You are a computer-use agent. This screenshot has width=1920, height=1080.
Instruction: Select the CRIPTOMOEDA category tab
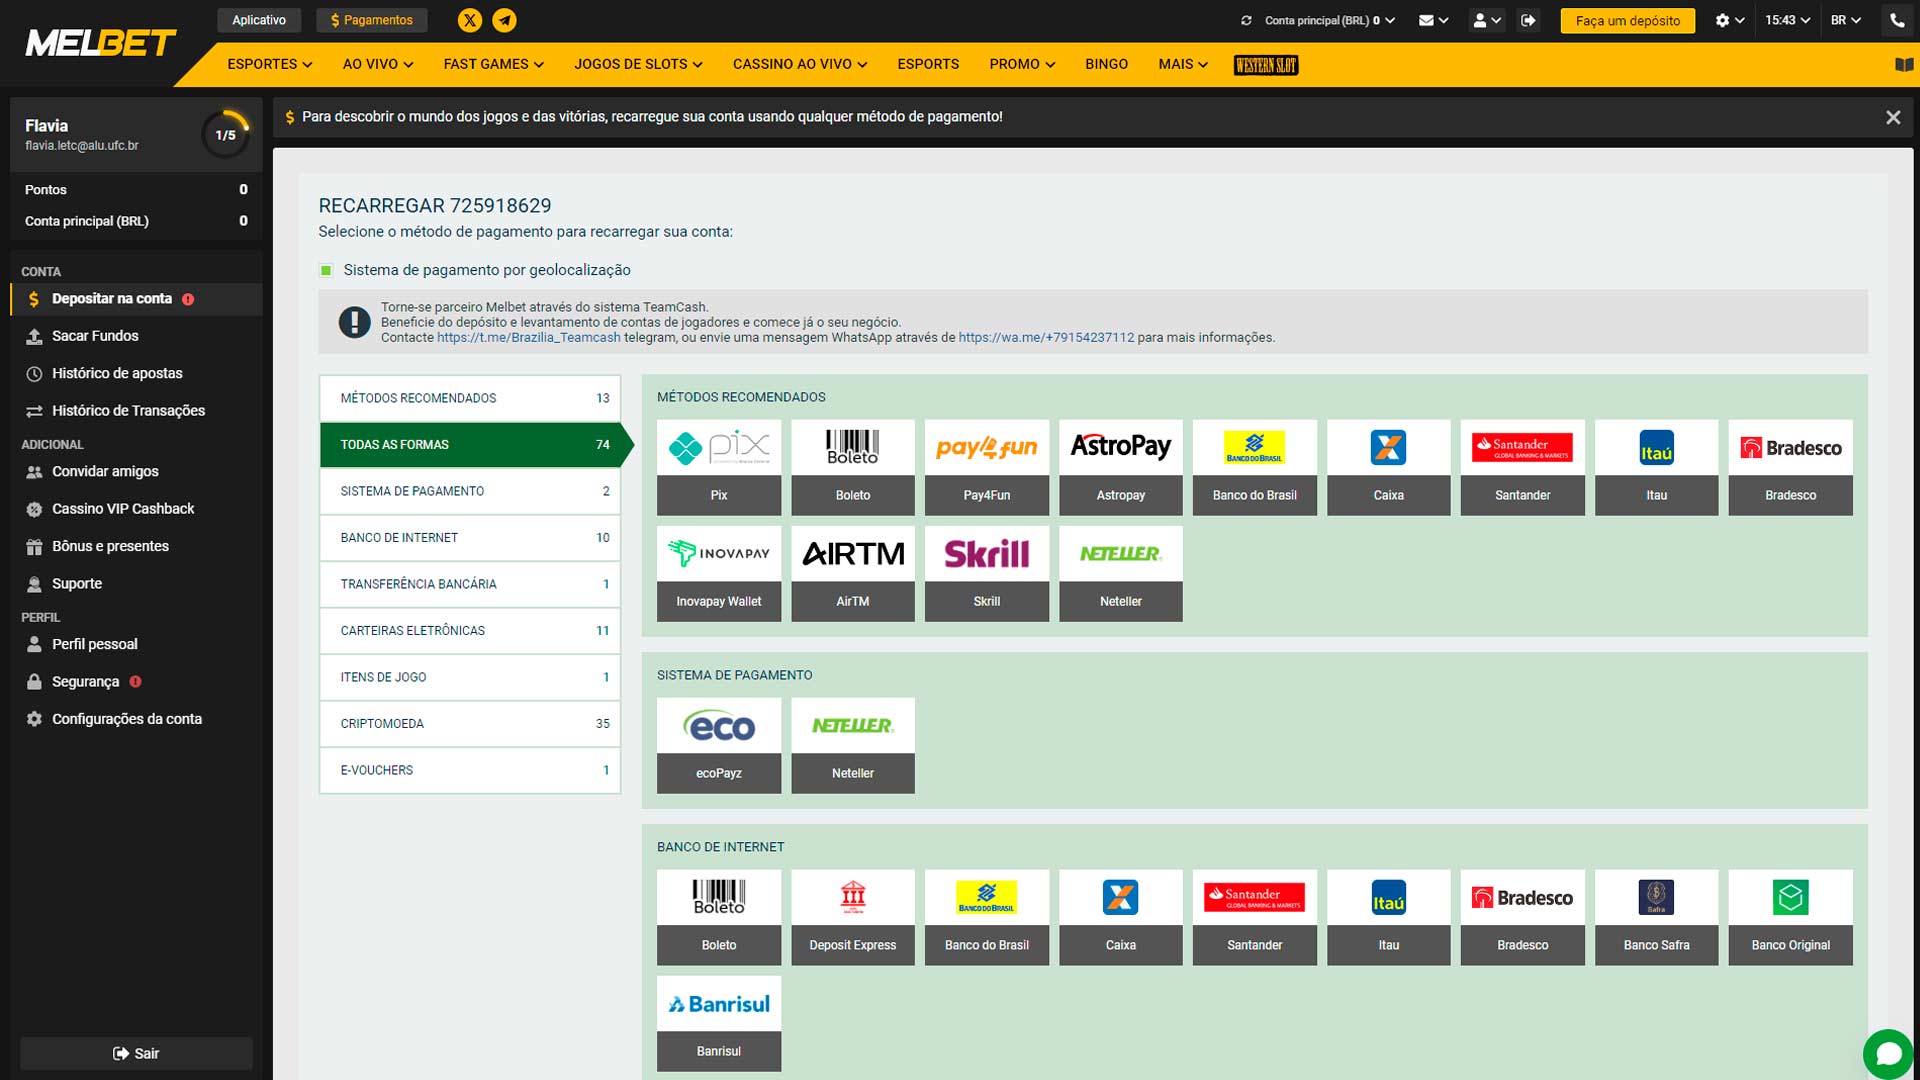tap(469, 723)
